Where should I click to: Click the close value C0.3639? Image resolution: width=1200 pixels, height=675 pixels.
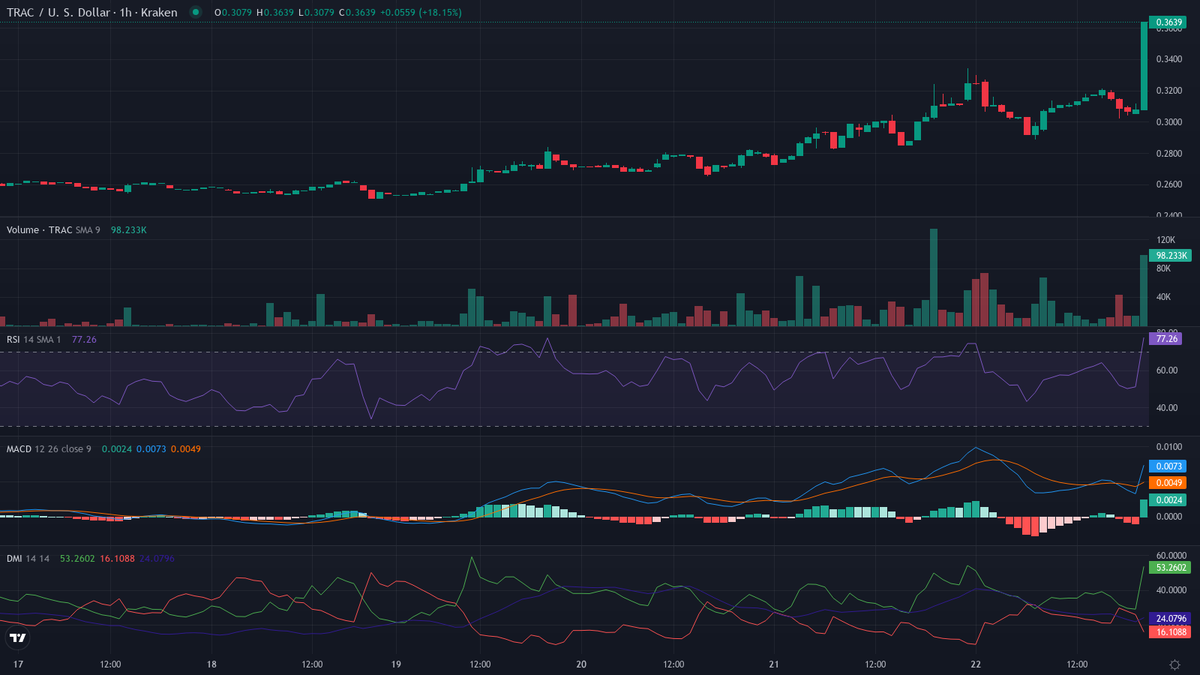point(359,12)
